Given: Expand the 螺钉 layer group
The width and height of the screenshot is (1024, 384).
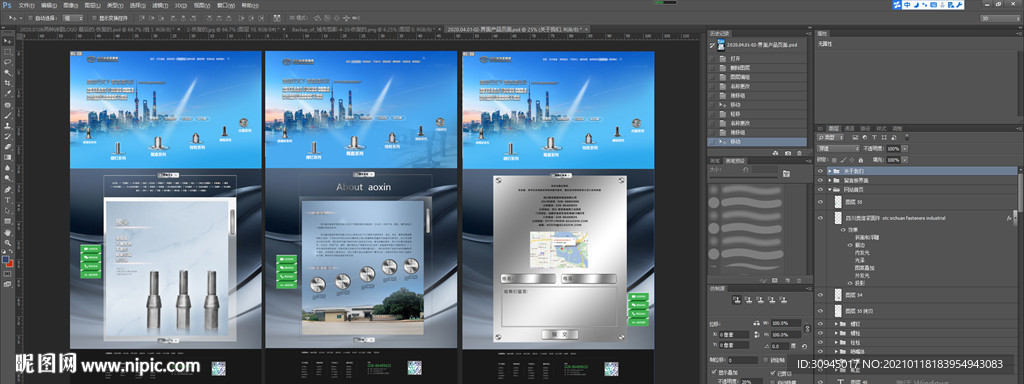Looking at the screenshot, I should (x=837, y=324).
